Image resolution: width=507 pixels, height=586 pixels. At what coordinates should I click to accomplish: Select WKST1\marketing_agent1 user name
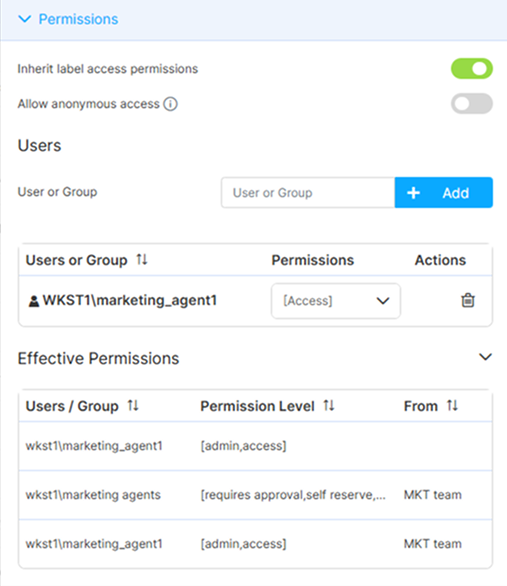[x=130, y=300]
